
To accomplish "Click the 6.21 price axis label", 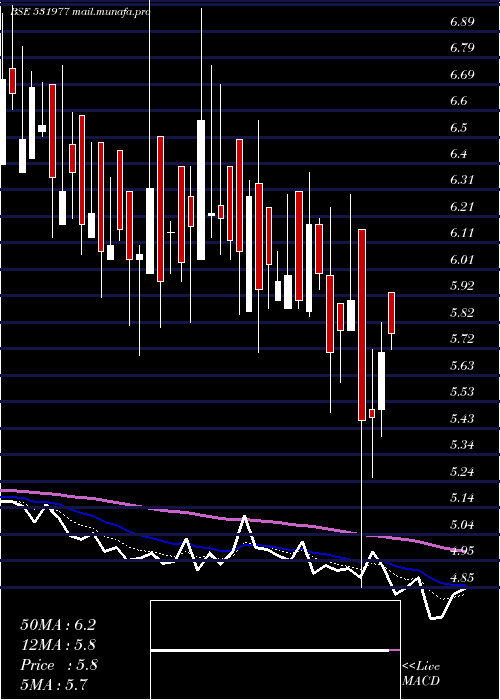I will pos(462,207).
